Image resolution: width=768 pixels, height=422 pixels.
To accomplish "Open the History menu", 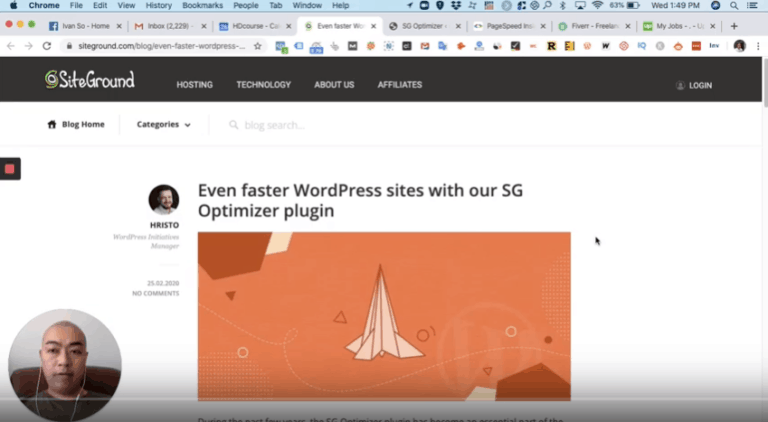I will (x=158, y=6).
